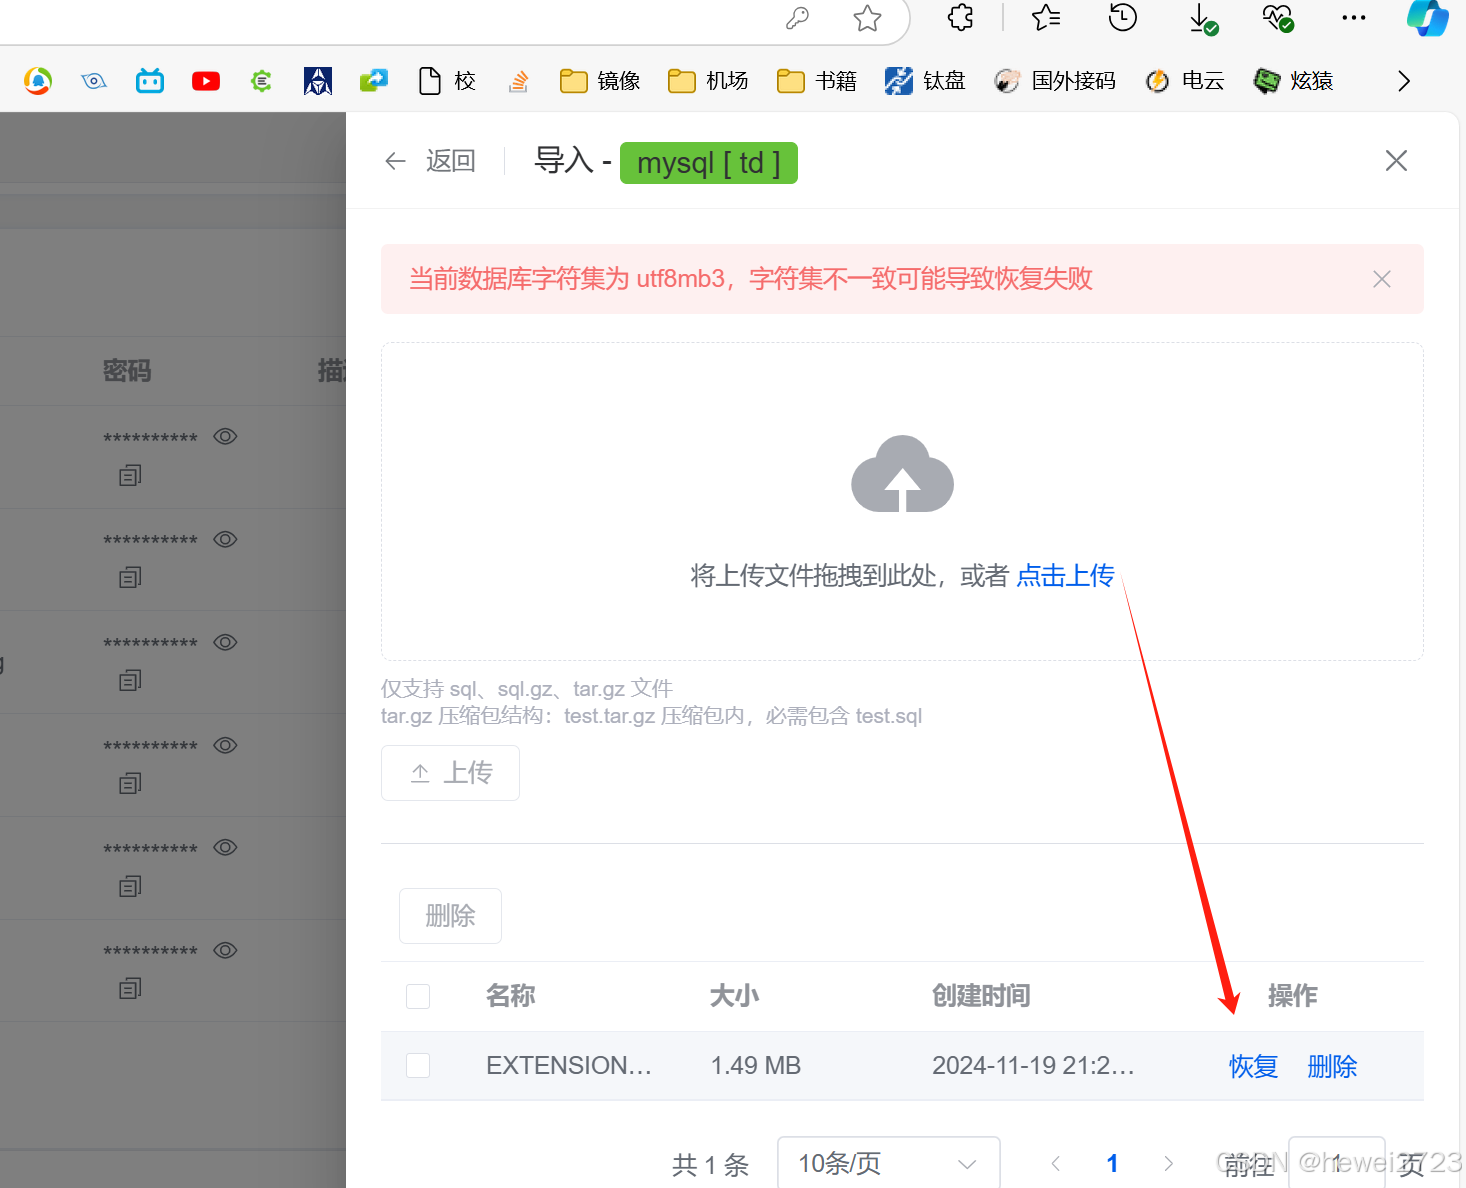Open the Downloads icon in toolbar

click(1203, 18)
